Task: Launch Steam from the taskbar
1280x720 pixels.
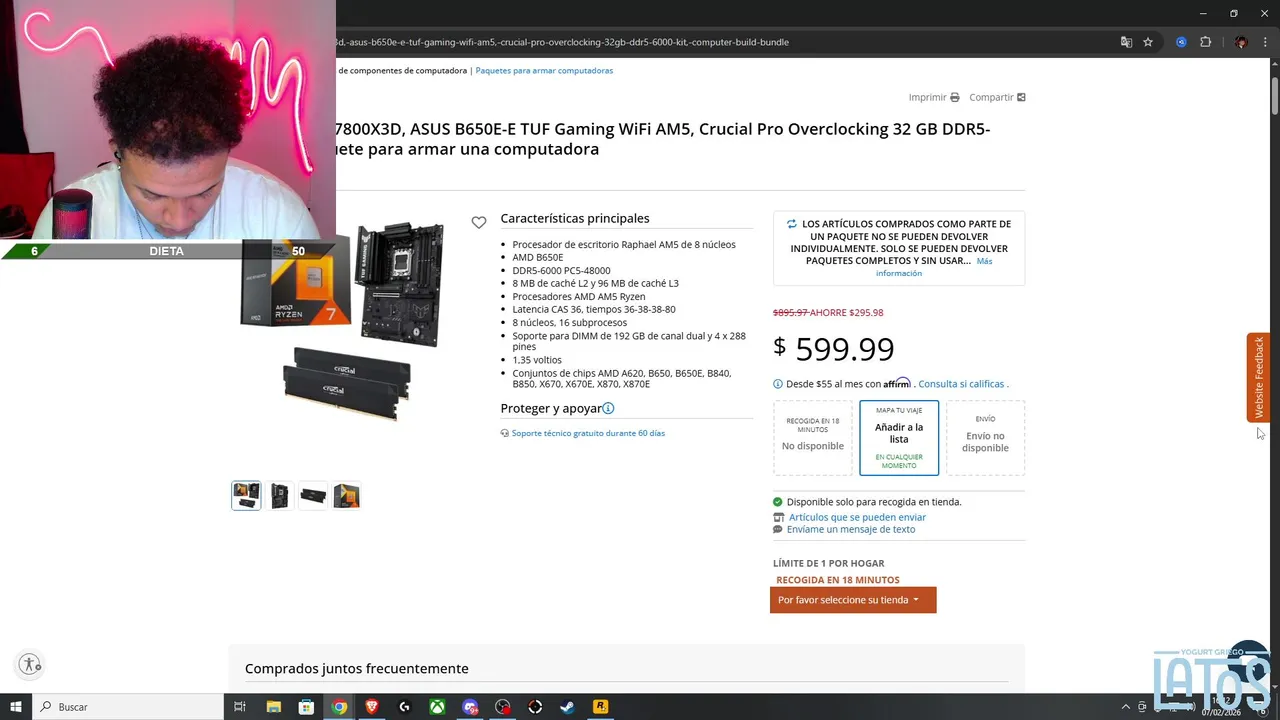Action: 567,707
